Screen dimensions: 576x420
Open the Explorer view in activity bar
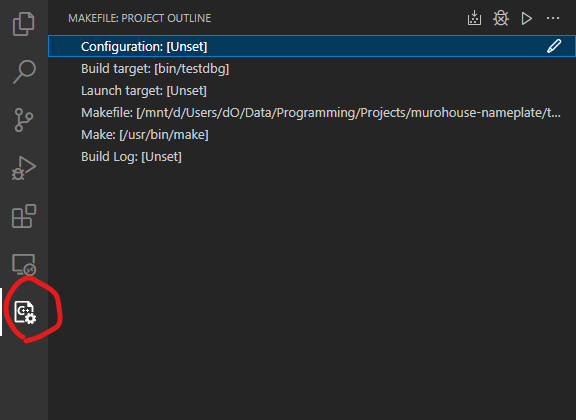tap(24, 24)
